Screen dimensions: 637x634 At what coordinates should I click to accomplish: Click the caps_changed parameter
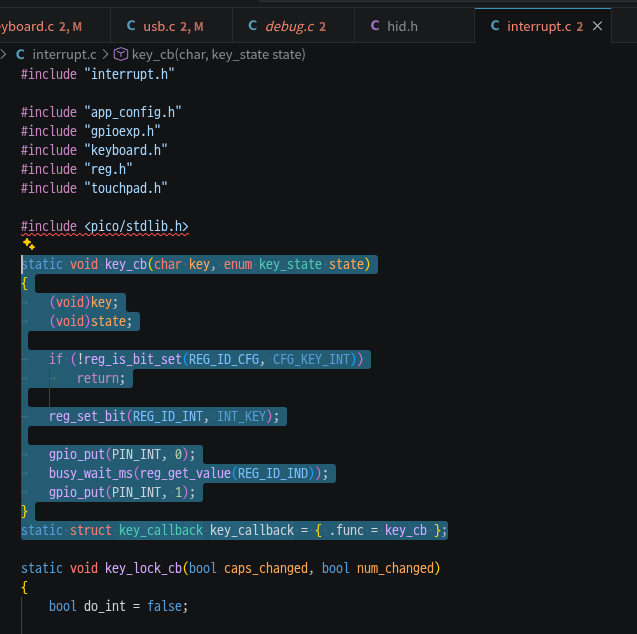(266, 568)
